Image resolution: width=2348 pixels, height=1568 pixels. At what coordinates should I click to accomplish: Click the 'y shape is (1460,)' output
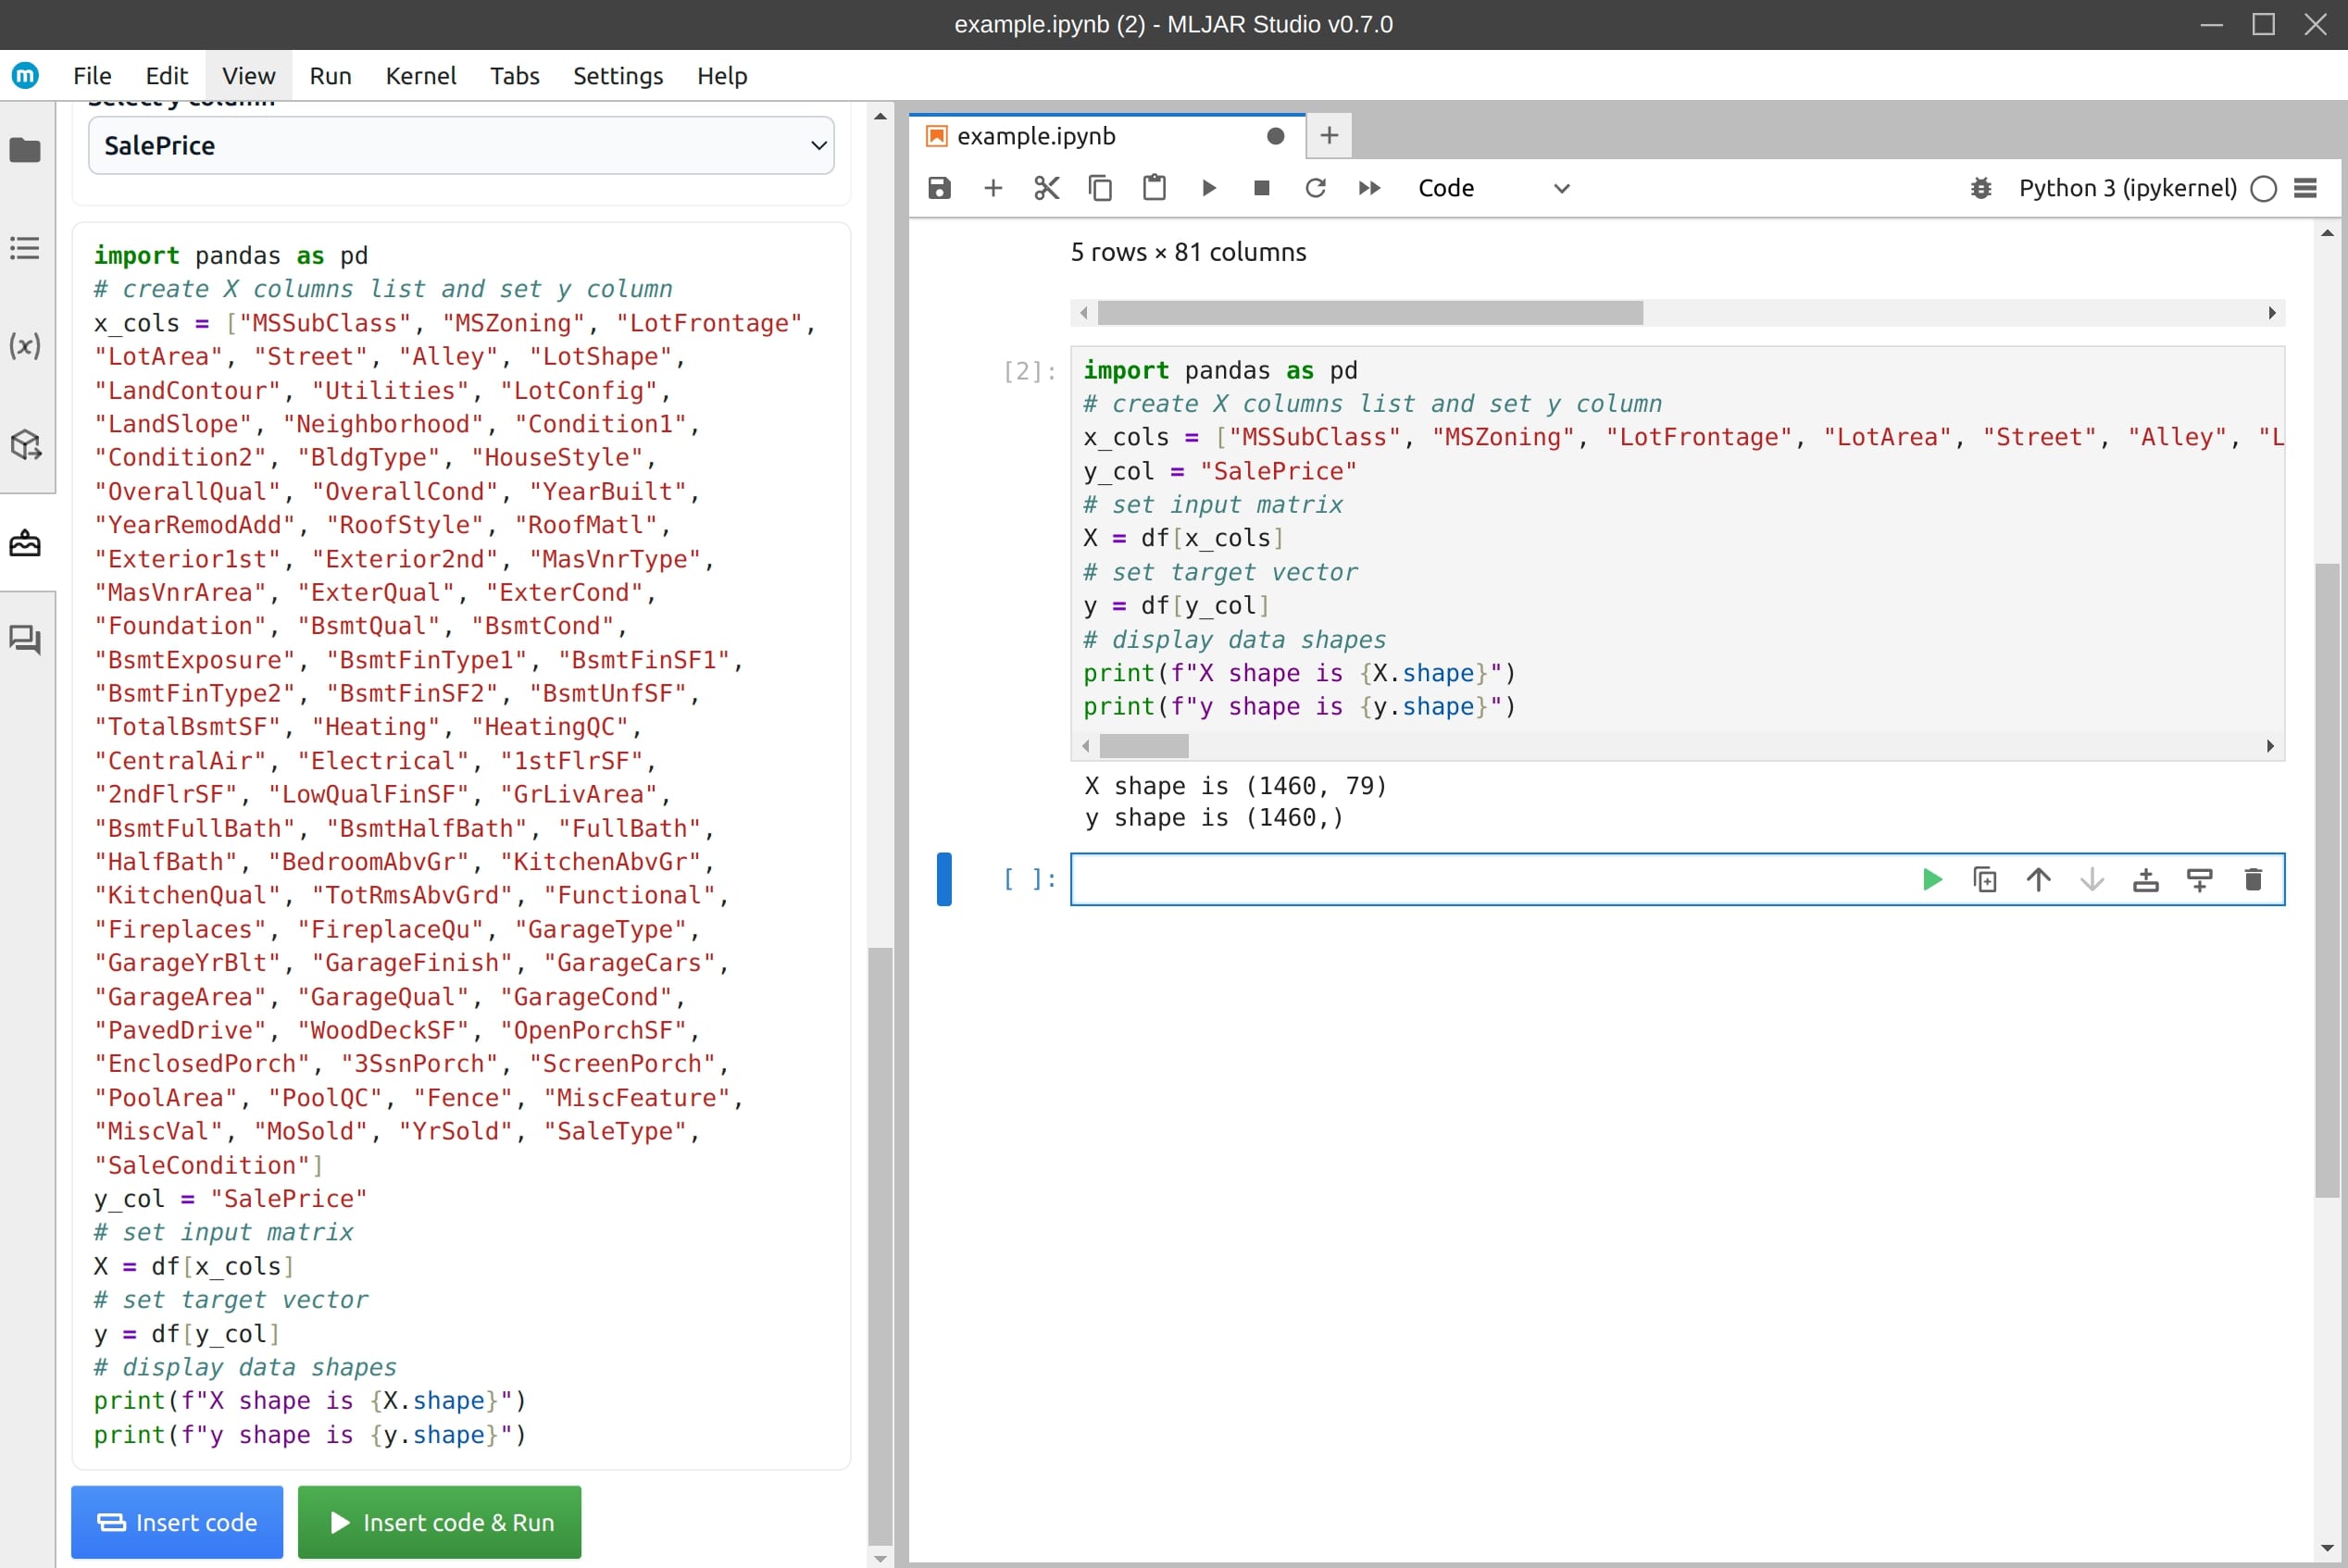point(1214,818)
